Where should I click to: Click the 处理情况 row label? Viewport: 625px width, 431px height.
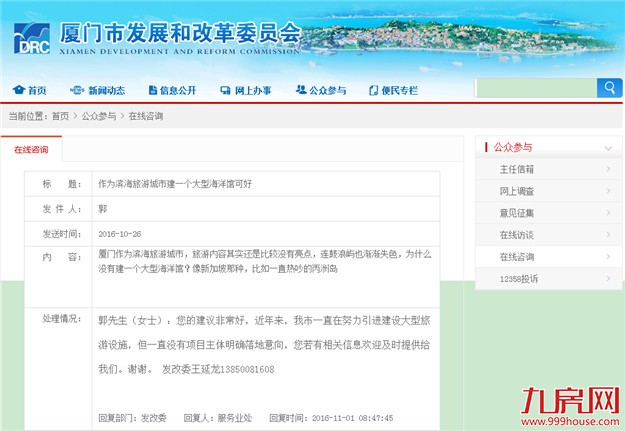62,319
